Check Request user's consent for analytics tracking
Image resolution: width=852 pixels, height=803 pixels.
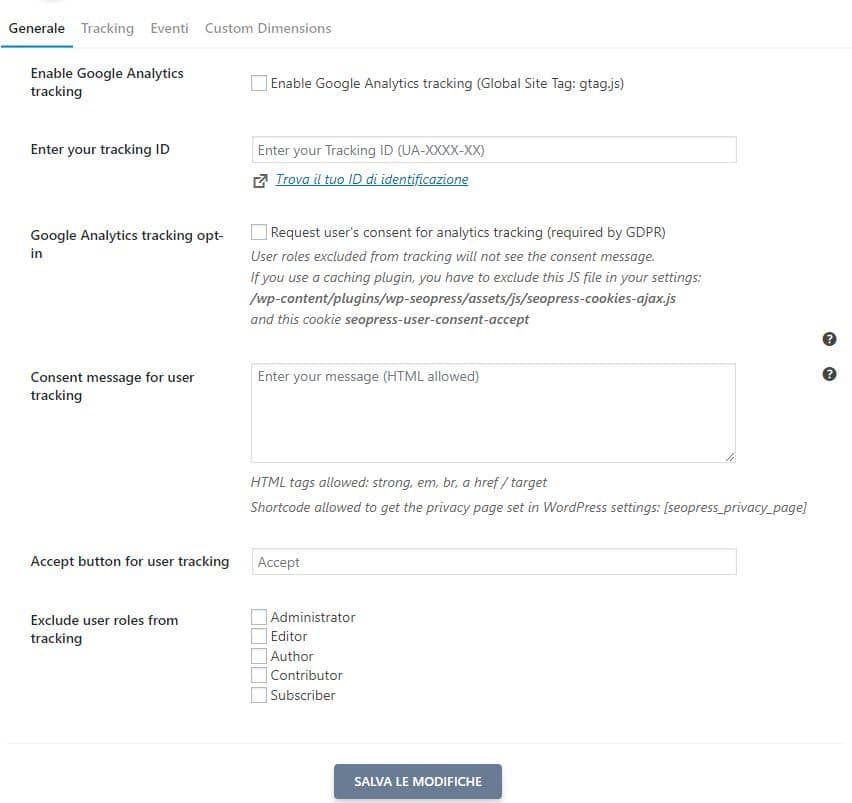pyautogui.click(x=259, y=232)
